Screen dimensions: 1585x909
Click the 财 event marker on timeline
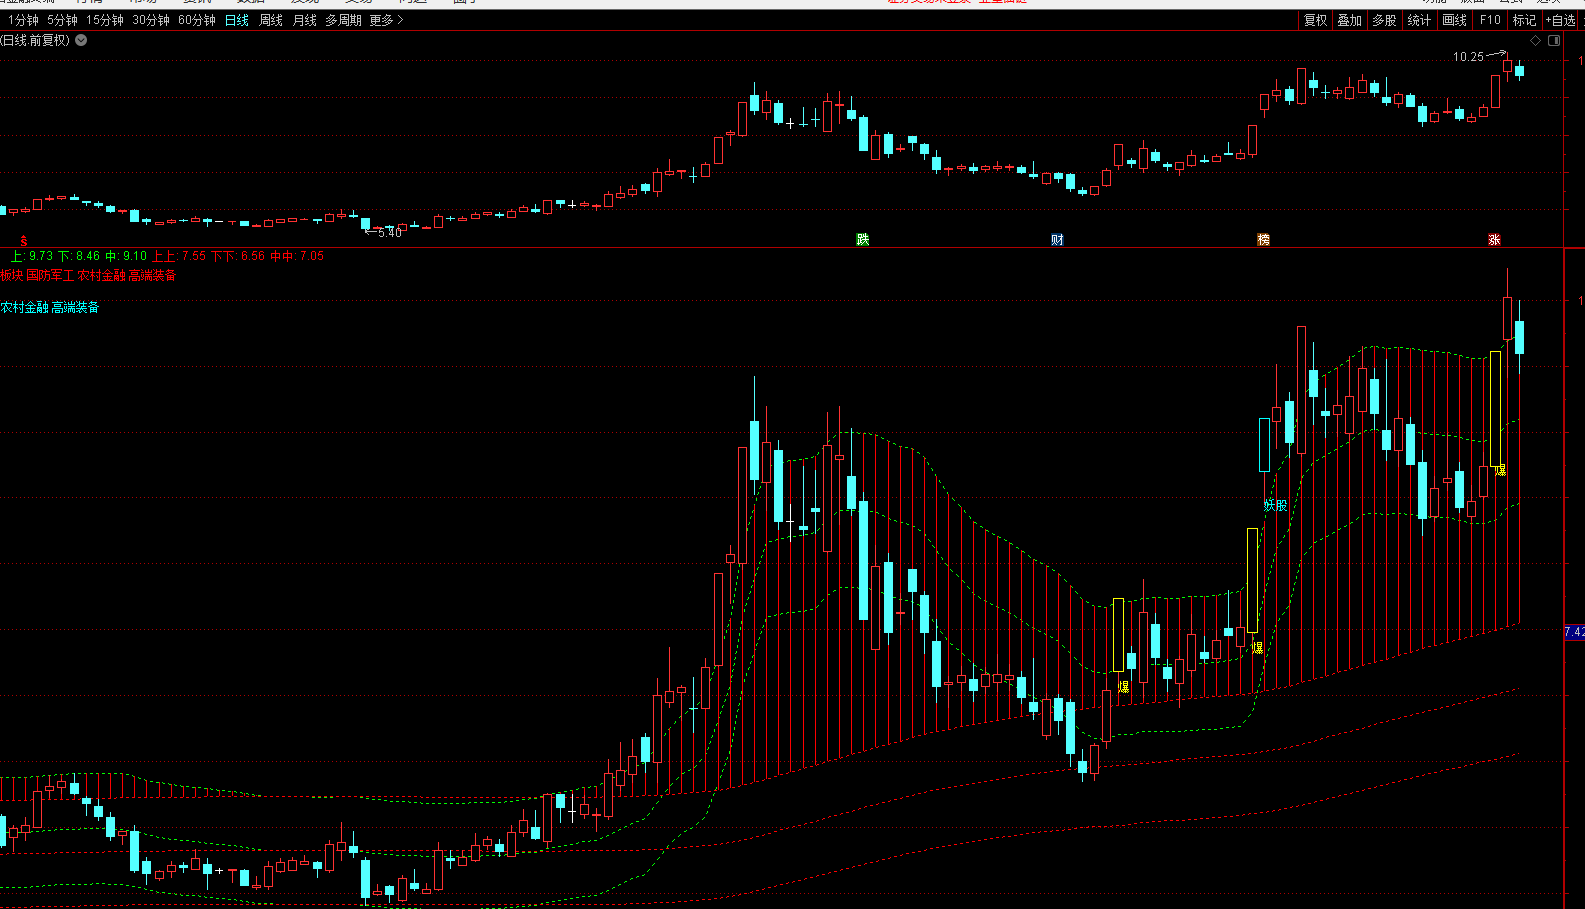[1057, 240]
